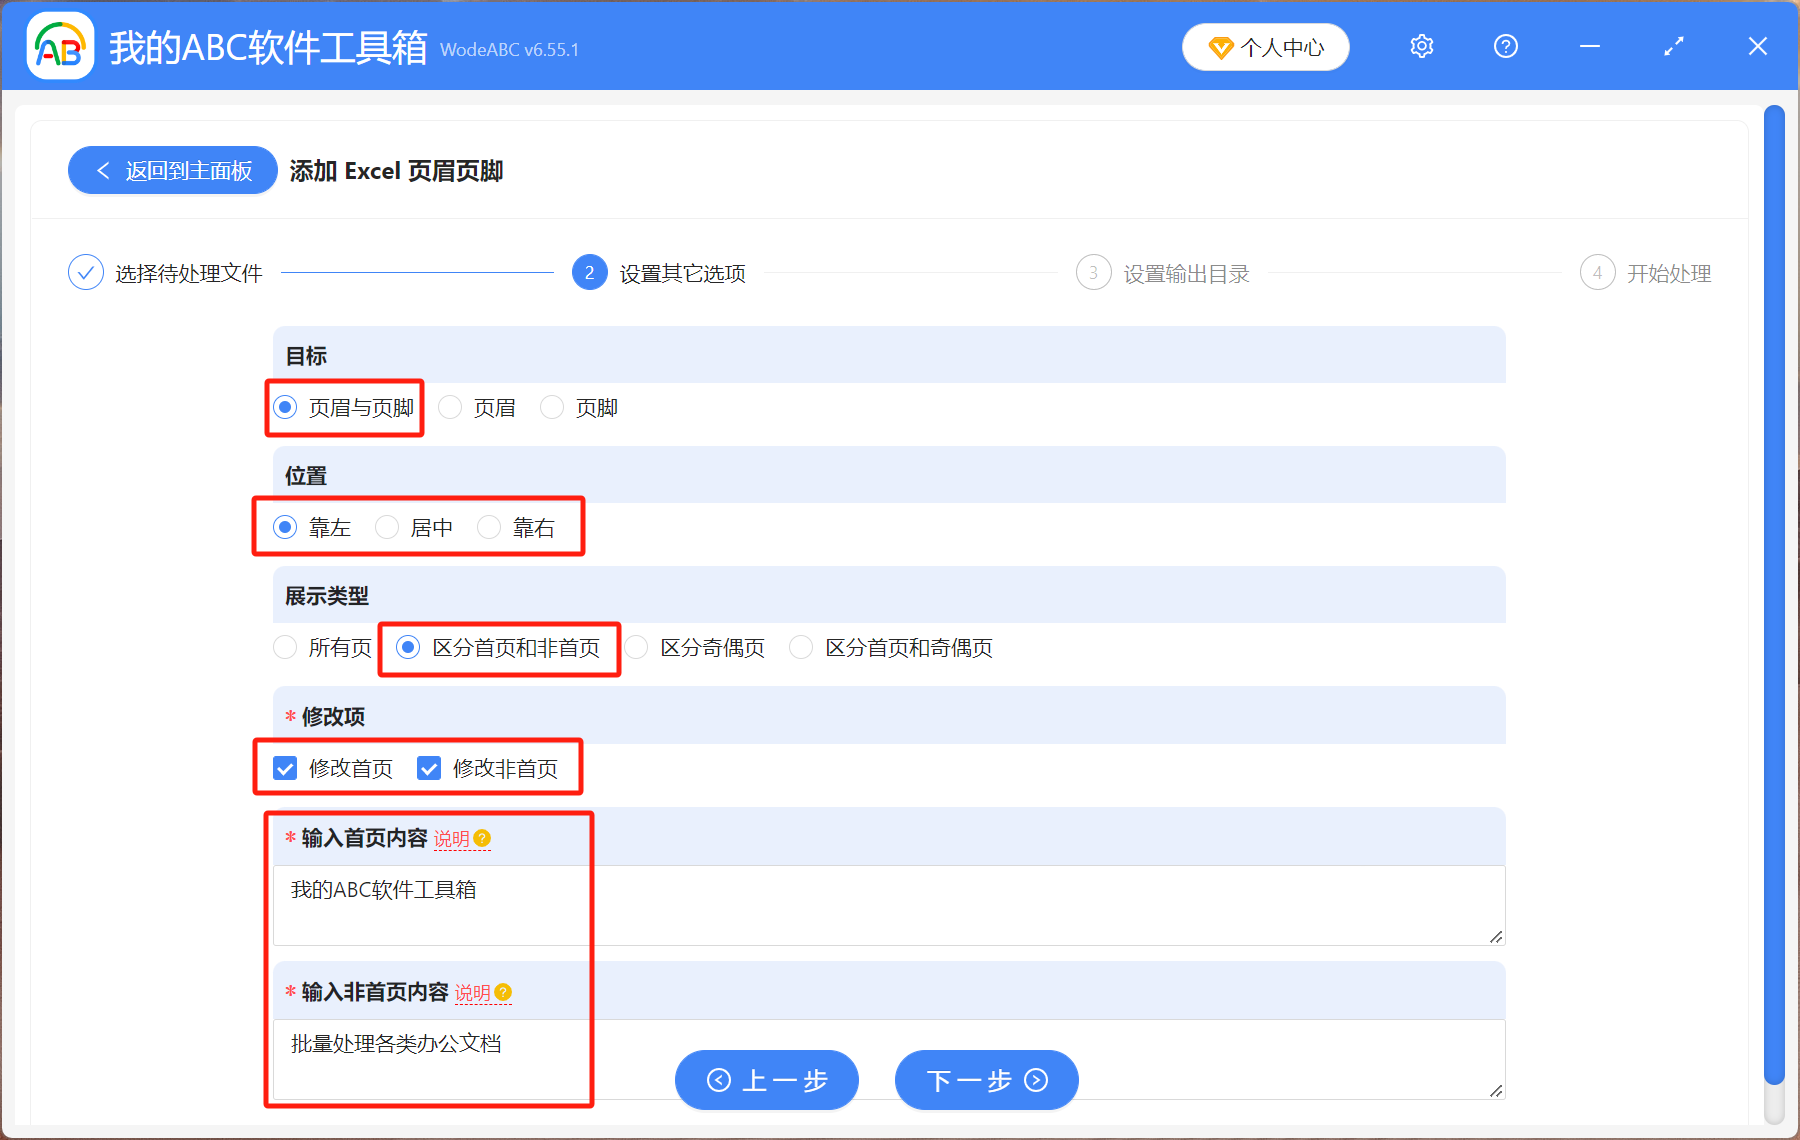Screen dimensions: 1800x1140
Task: Click the back chevron on 返回到主面板
Action: pos(104,170)
